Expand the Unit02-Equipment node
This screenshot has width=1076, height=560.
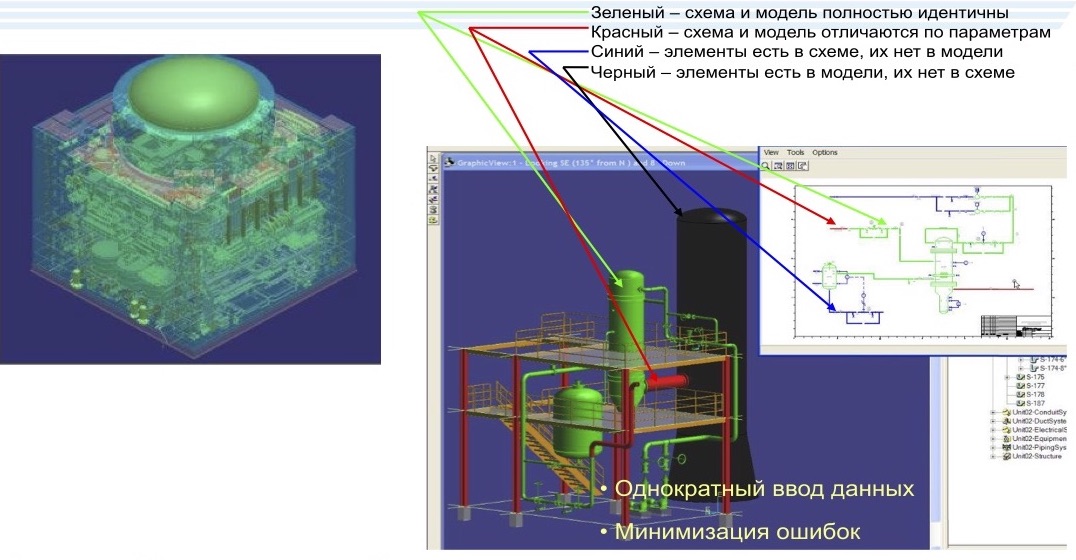coord(993,439)
